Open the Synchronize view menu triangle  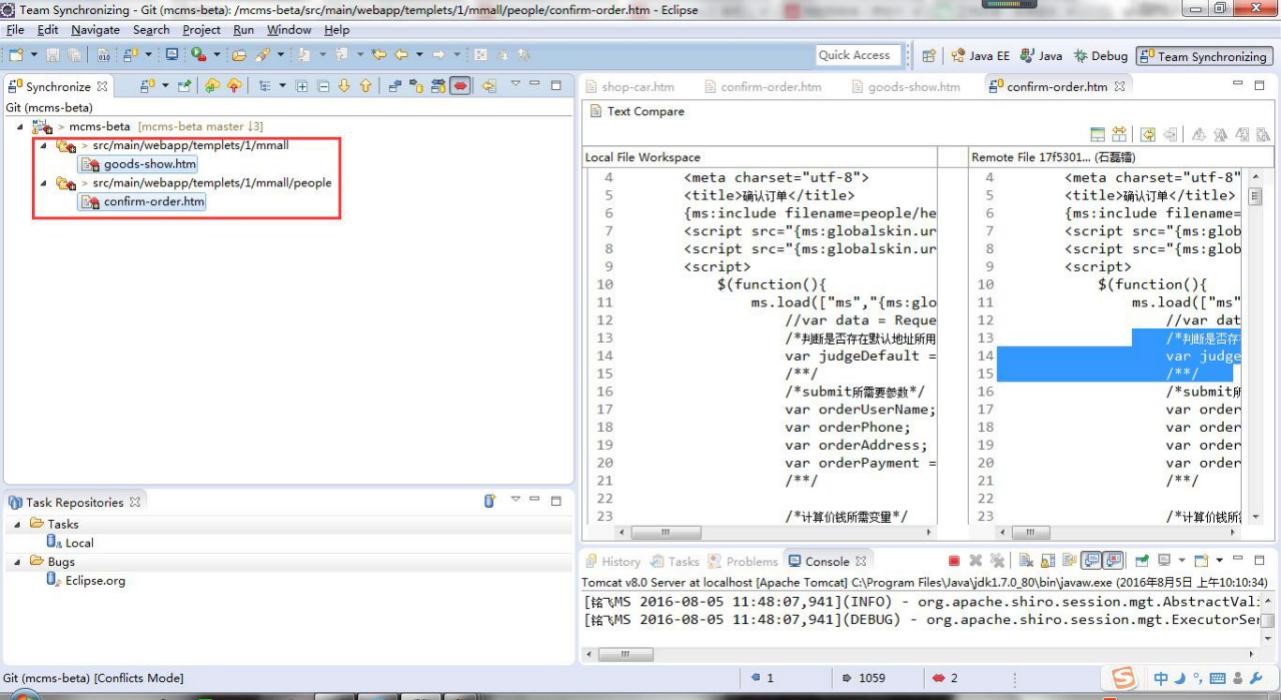515,84
